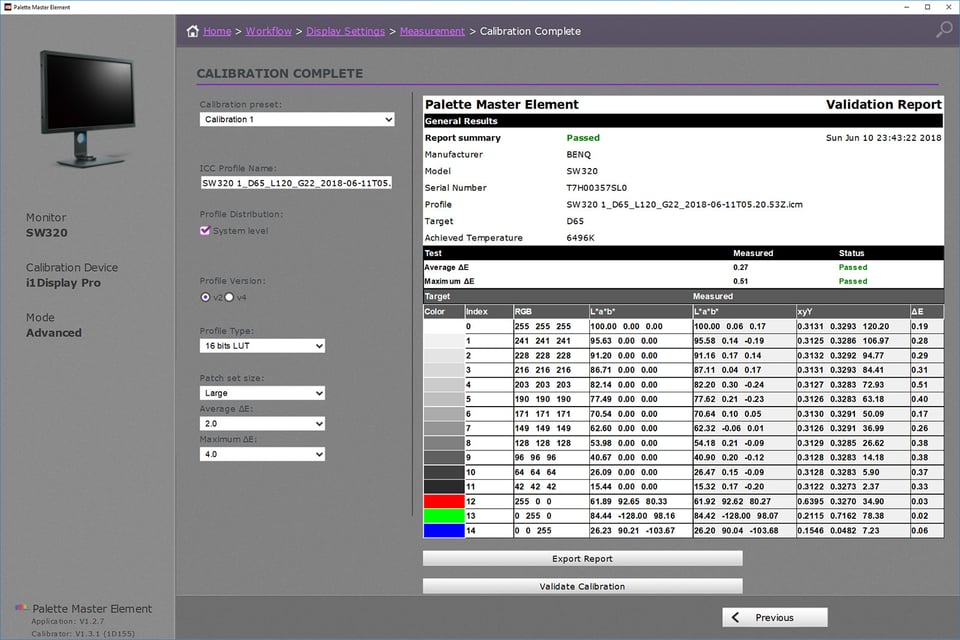This screenshot has height=640, width=960.
Task: Open the Profile Type 16 bits LUT dropdown
Action: click(x=262, y=345)
